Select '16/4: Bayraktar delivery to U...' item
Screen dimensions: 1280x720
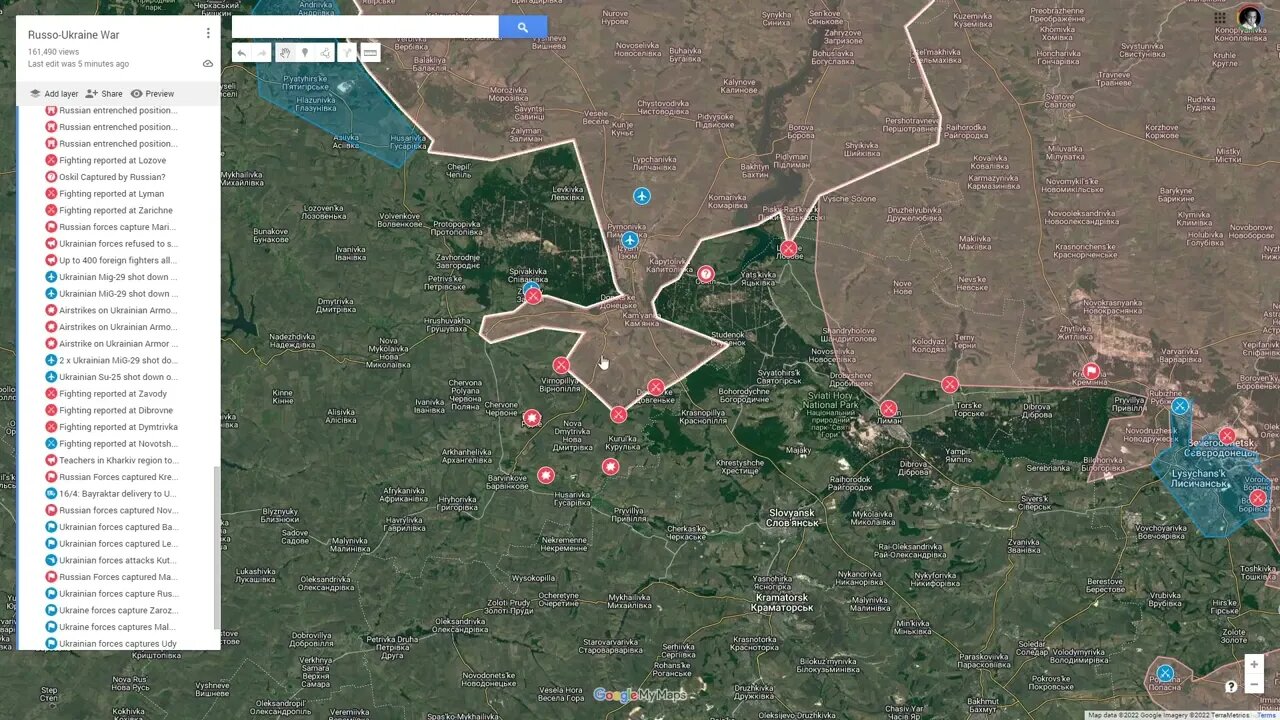(x=112, y=494)
